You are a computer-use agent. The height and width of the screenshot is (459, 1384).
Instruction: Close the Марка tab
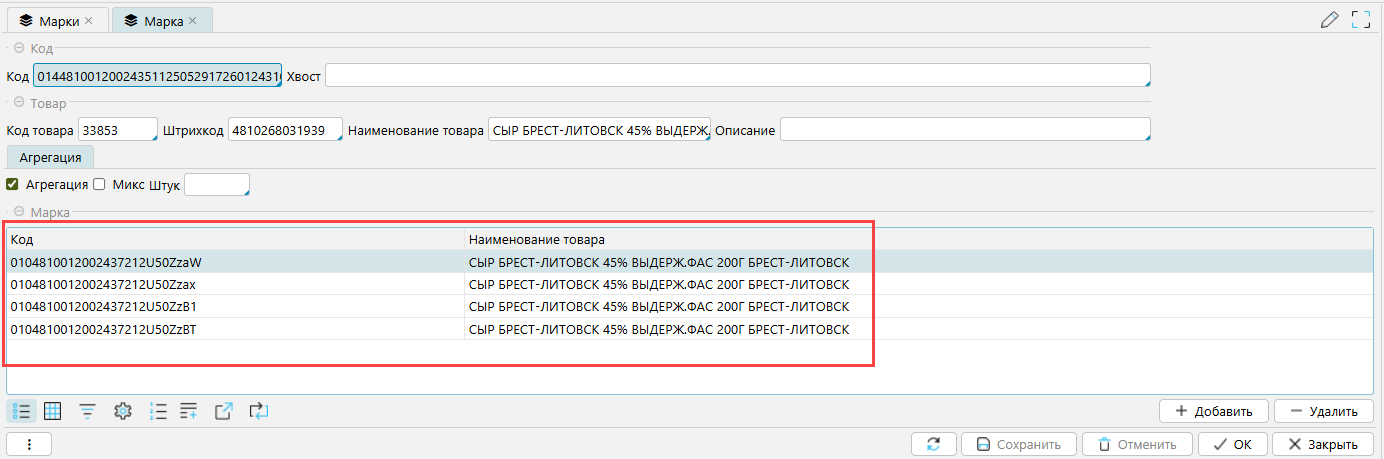[193, 20]
